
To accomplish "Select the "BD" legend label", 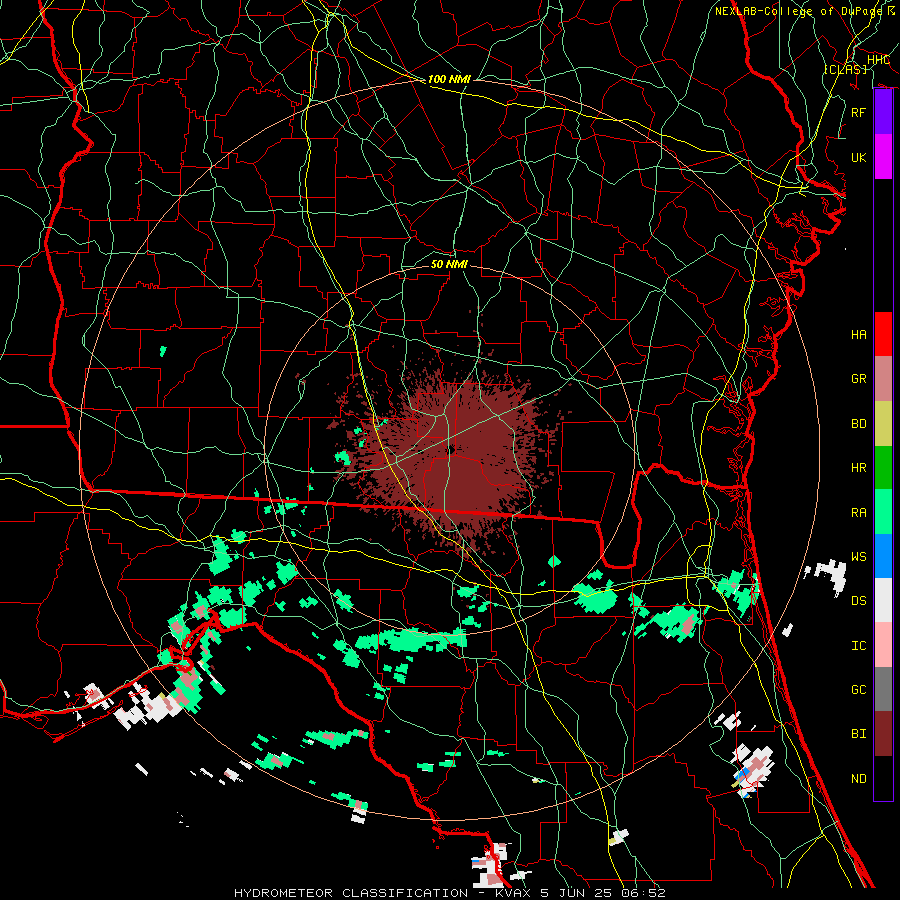I will (858, 424).
